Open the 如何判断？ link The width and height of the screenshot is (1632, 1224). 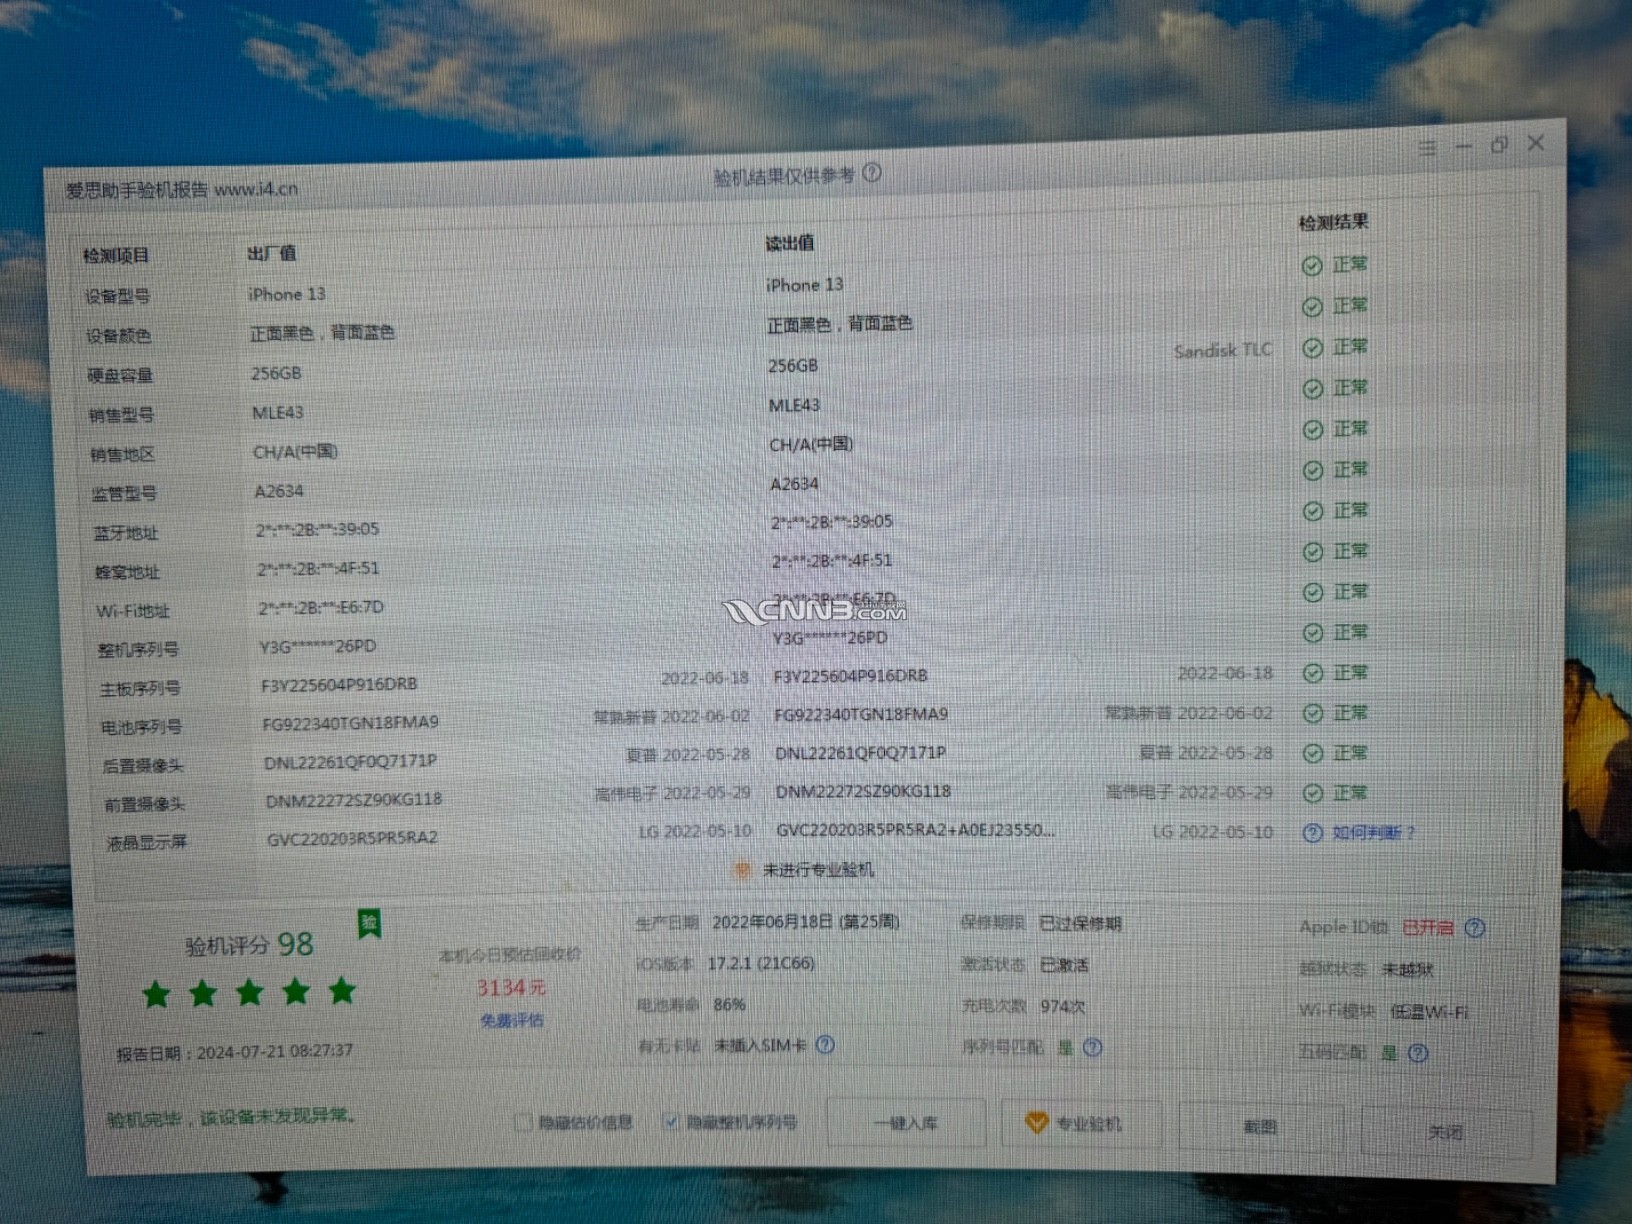tap(1373, 833)
